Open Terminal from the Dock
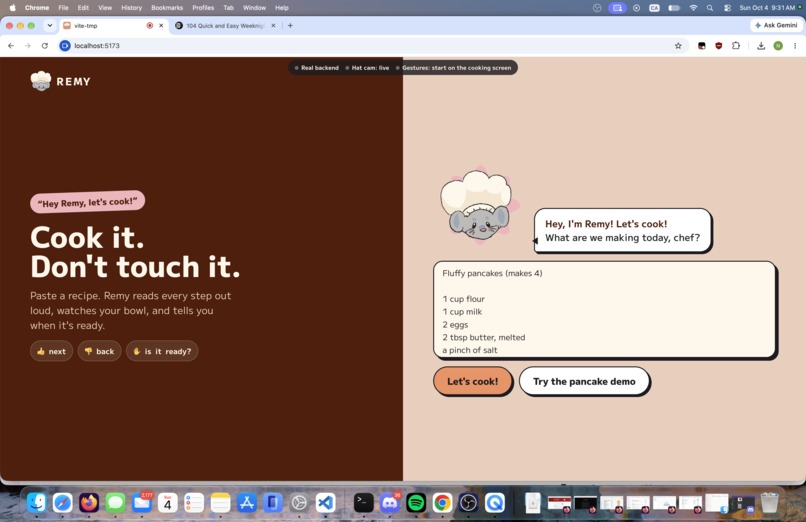This screenshot has width=806, height=522. pos(363,502)
